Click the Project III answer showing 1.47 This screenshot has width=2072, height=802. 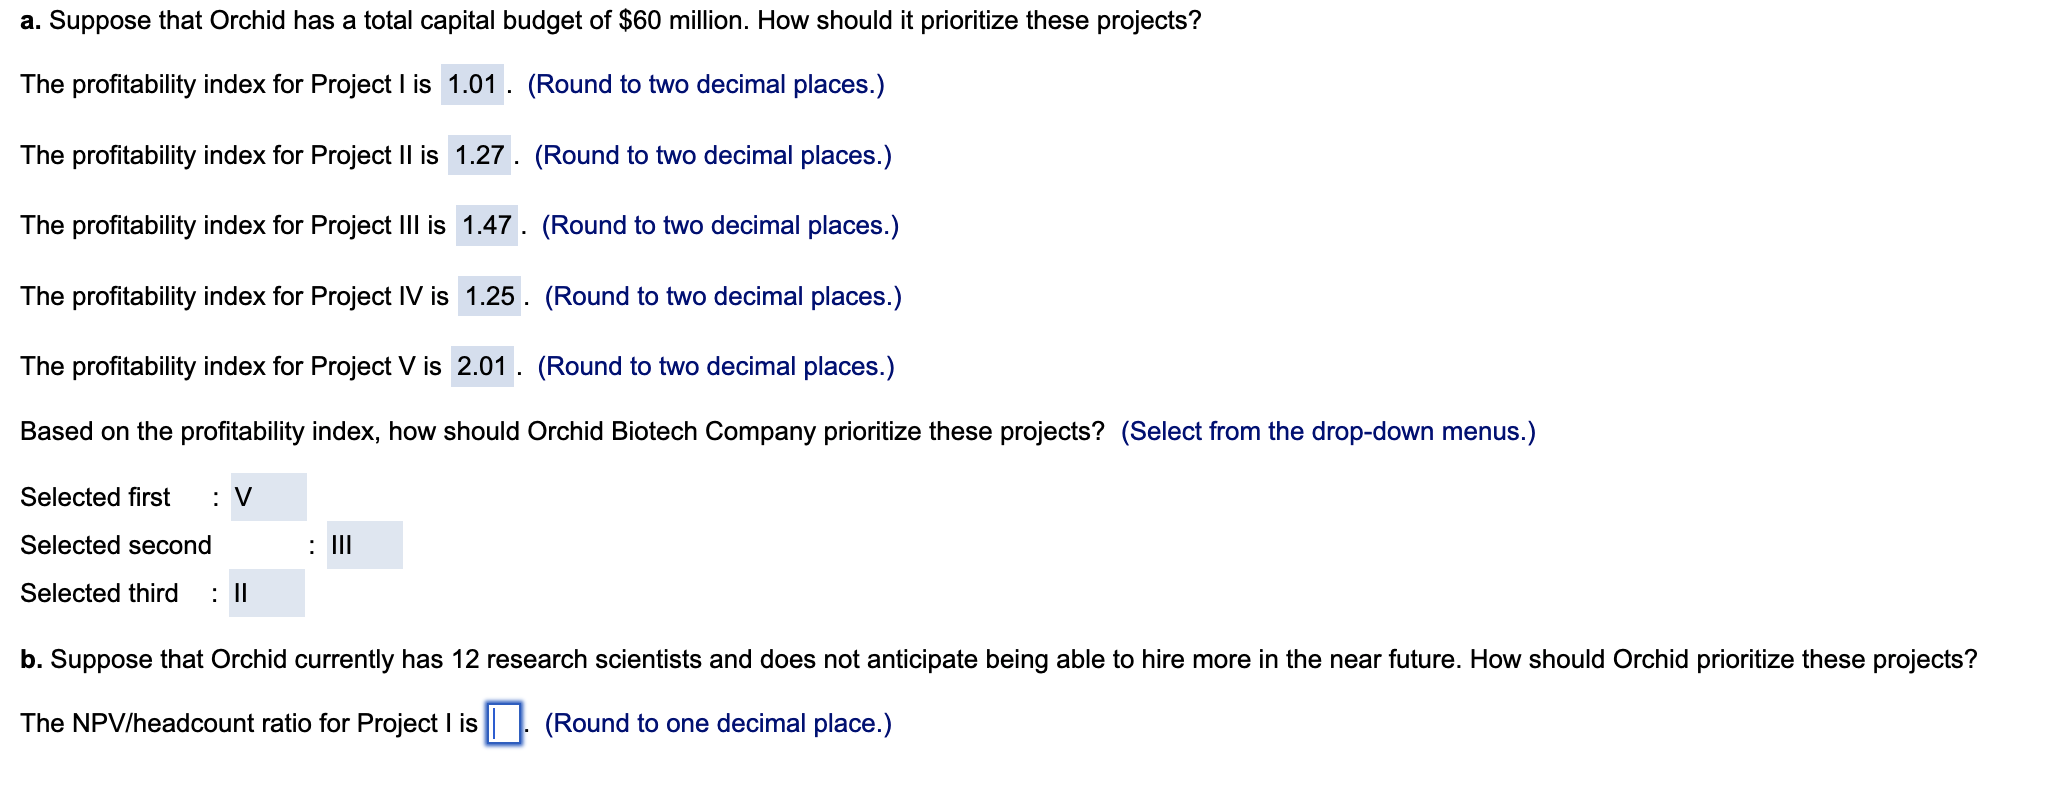coord(489,226)
